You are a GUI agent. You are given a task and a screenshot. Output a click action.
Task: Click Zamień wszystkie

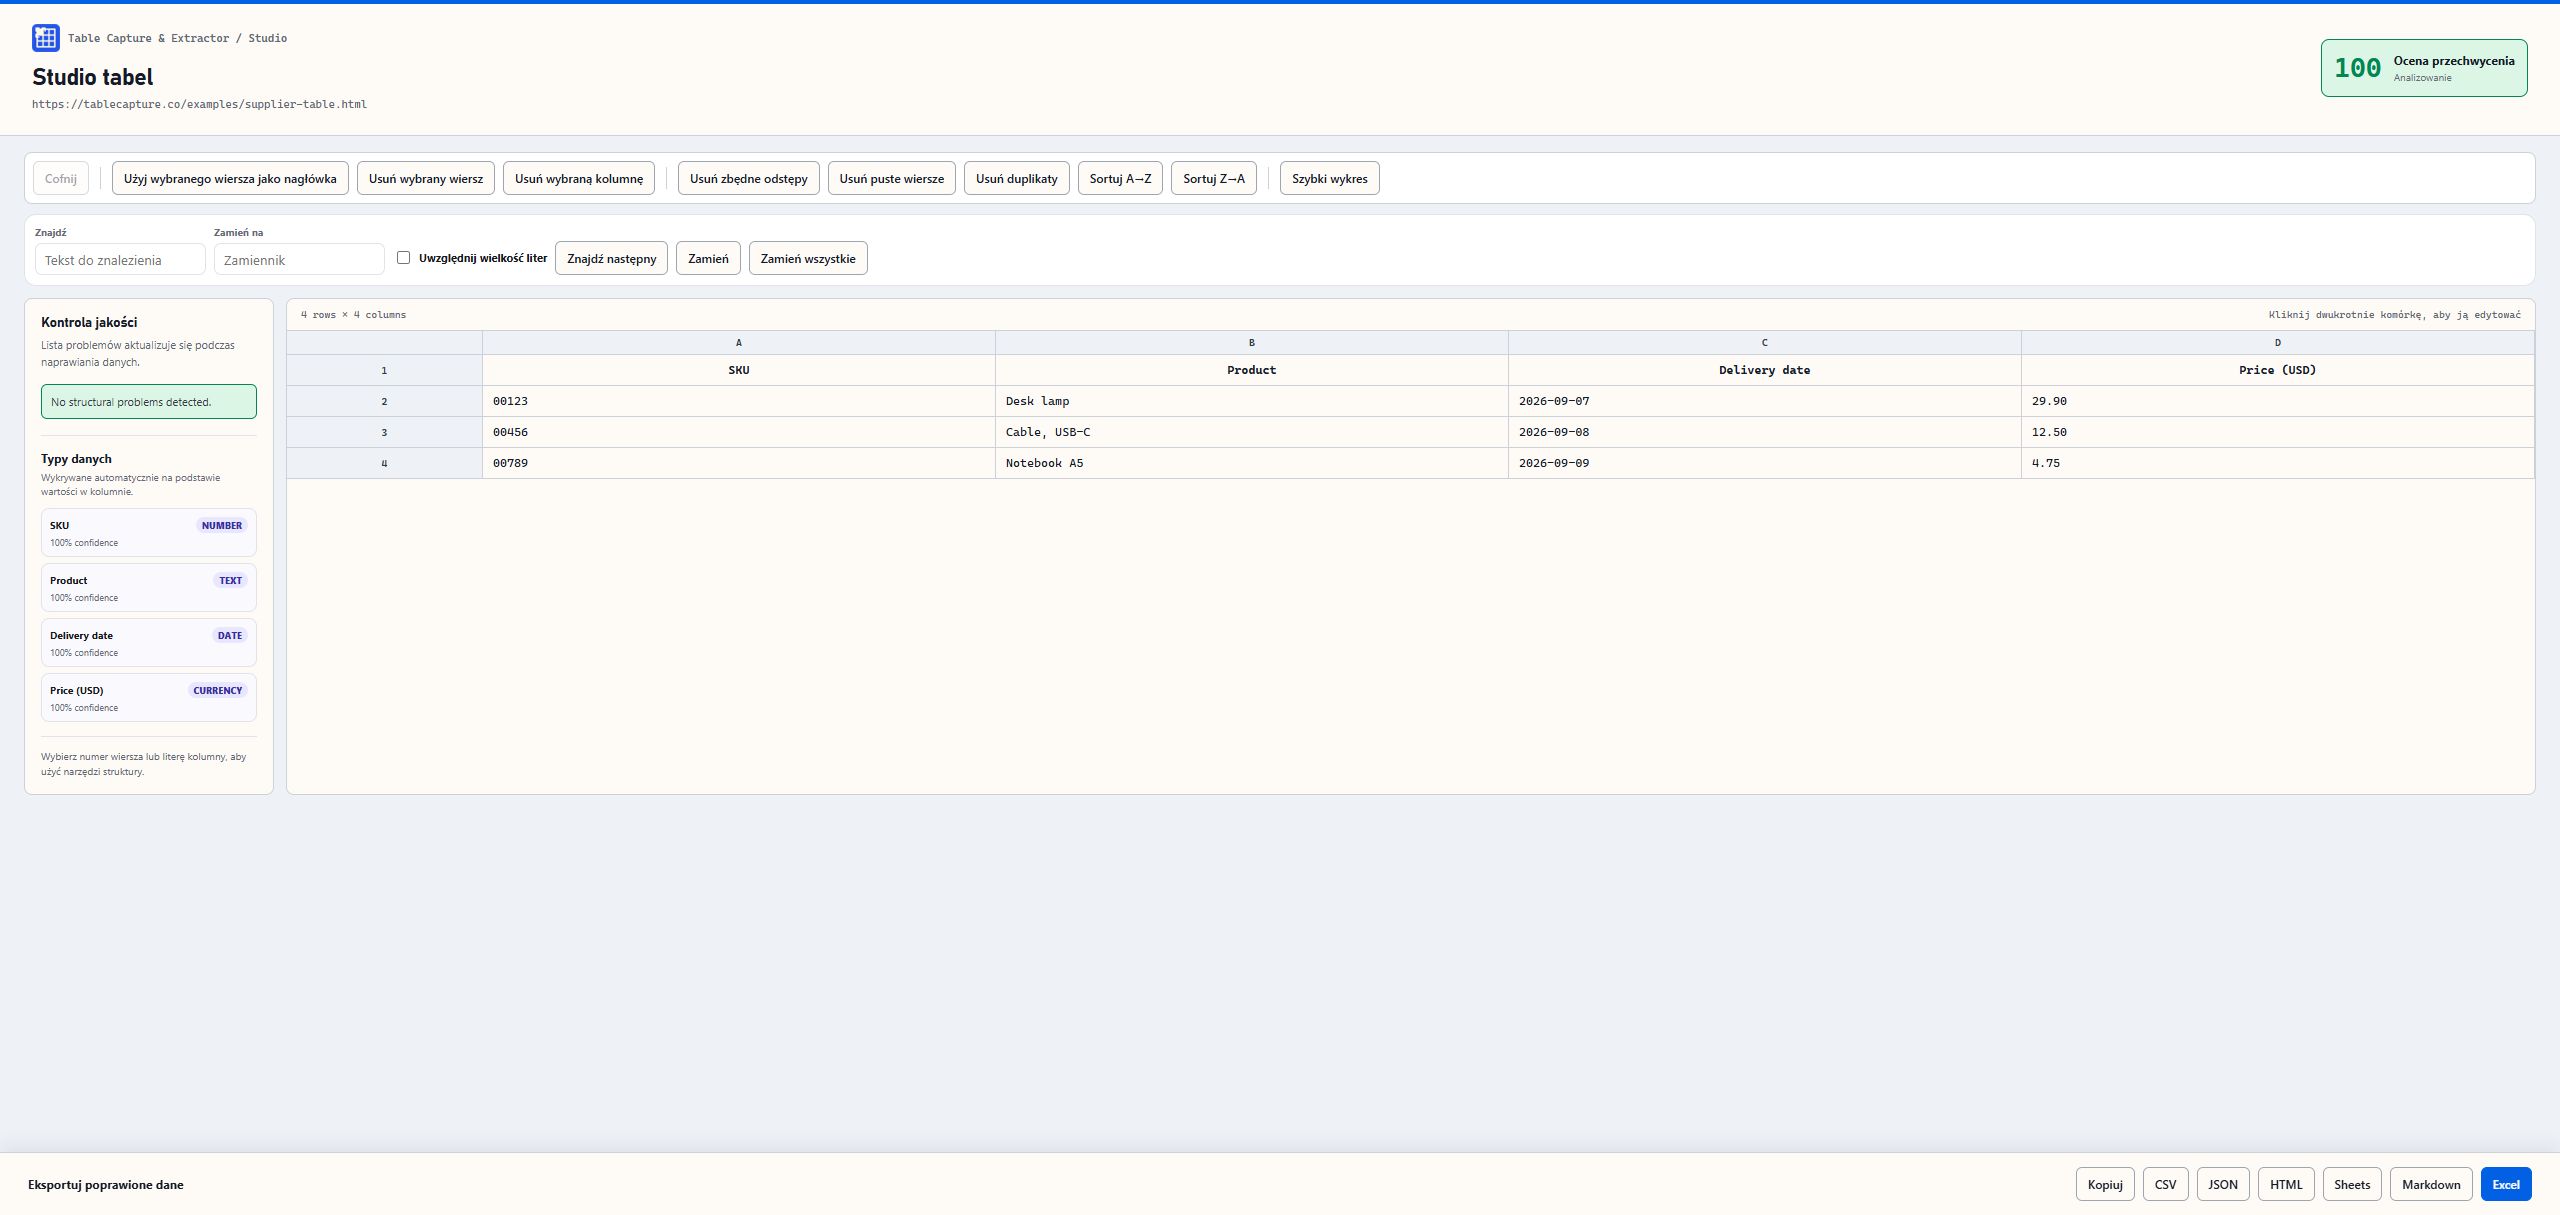click(x=808, y=259)
